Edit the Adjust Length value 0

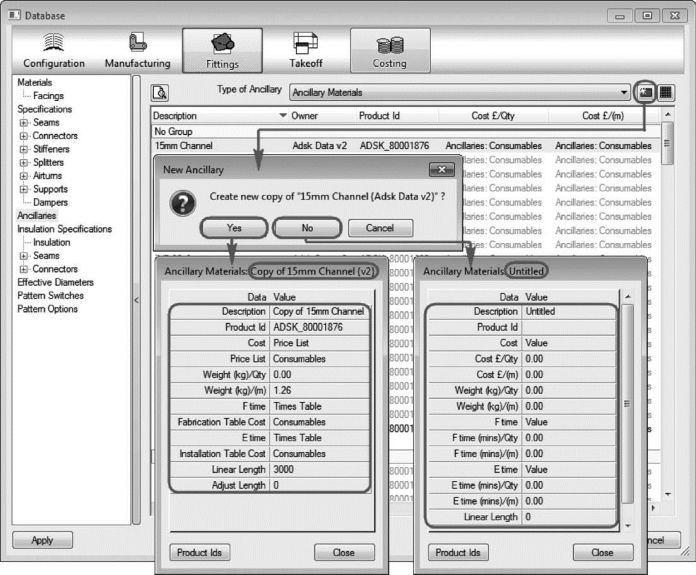point(320,485)
